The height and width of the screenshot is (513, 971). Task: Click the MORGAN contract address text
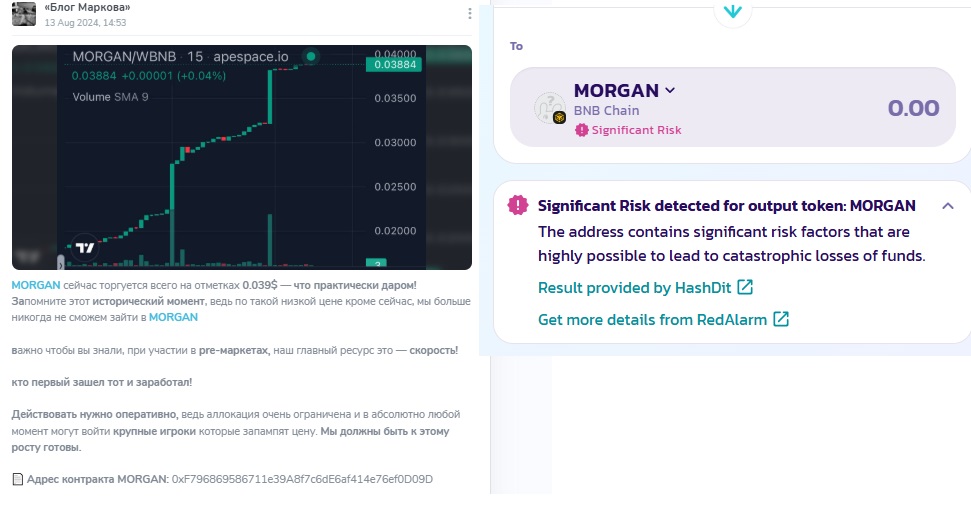302,479
